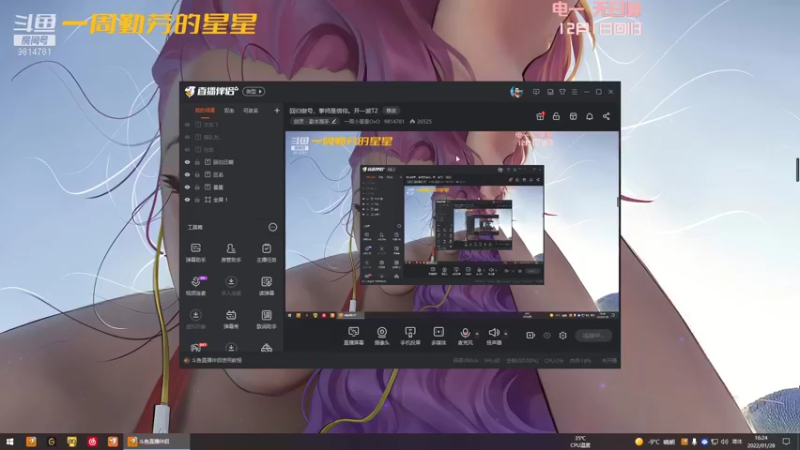The width and height of the screenshot is (800, 450).
Task: Toggle lock on 全屏 1 source
Action: (197, 199)
